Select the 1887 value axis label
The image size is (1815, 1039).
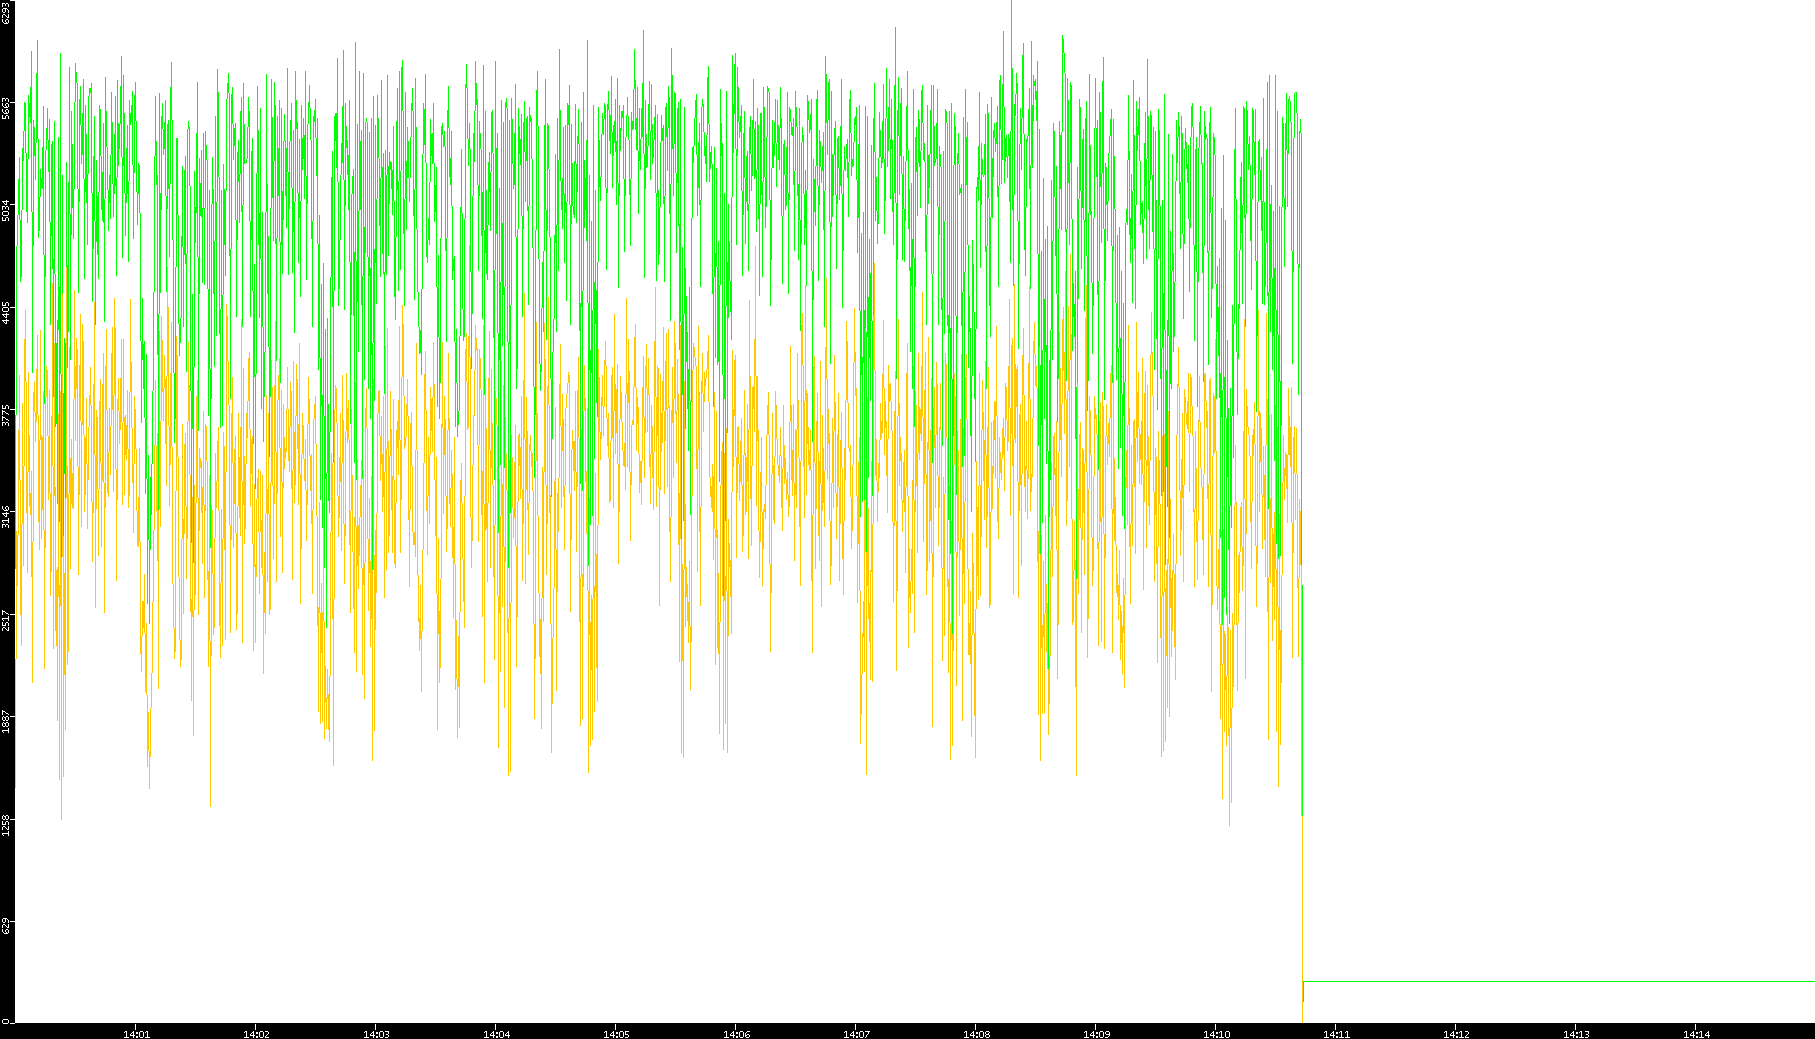(6, 722)
